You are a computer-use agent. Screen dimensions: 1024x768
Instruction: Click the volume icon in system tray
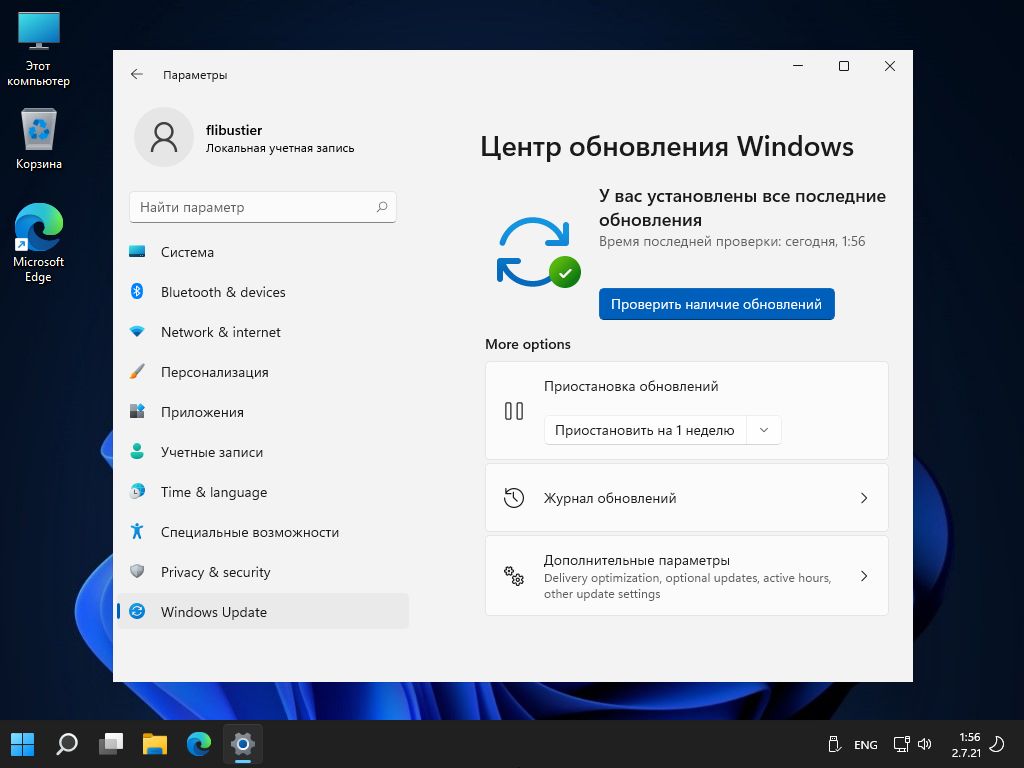pos(925,744)
